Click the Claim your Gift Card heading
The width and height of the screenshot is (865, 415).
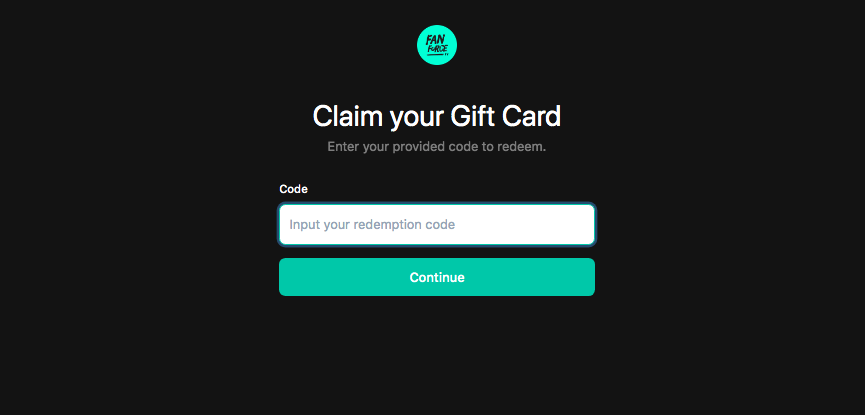tap(437, 116)
